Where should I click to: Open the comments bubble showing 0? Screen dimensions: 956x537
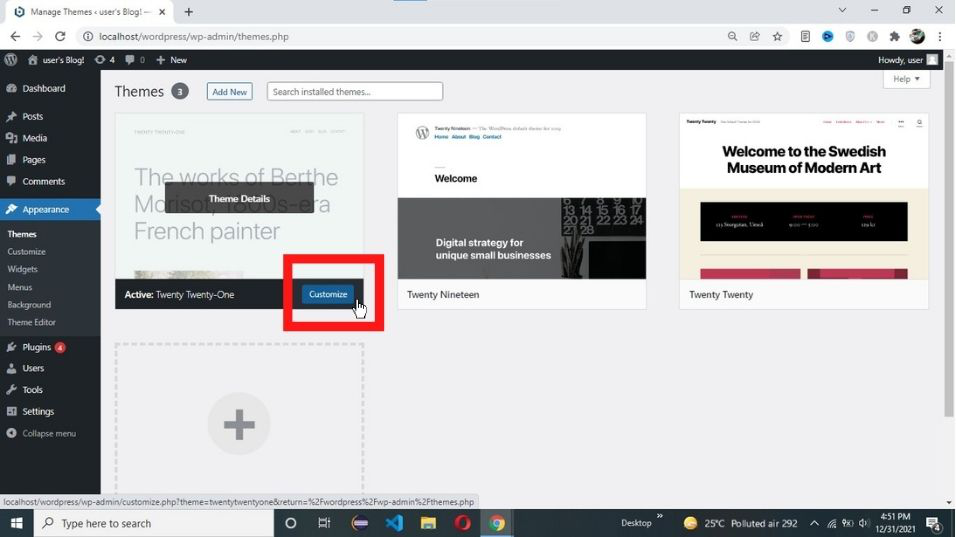[135, 60]
